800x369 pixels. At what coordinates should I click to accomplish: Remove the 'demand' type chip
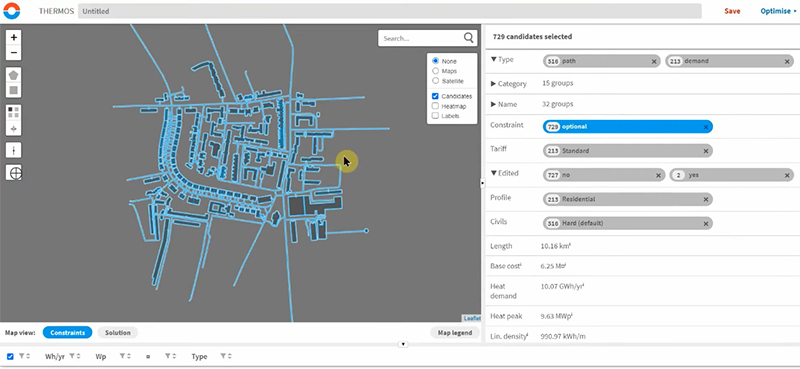coord(787,61)
